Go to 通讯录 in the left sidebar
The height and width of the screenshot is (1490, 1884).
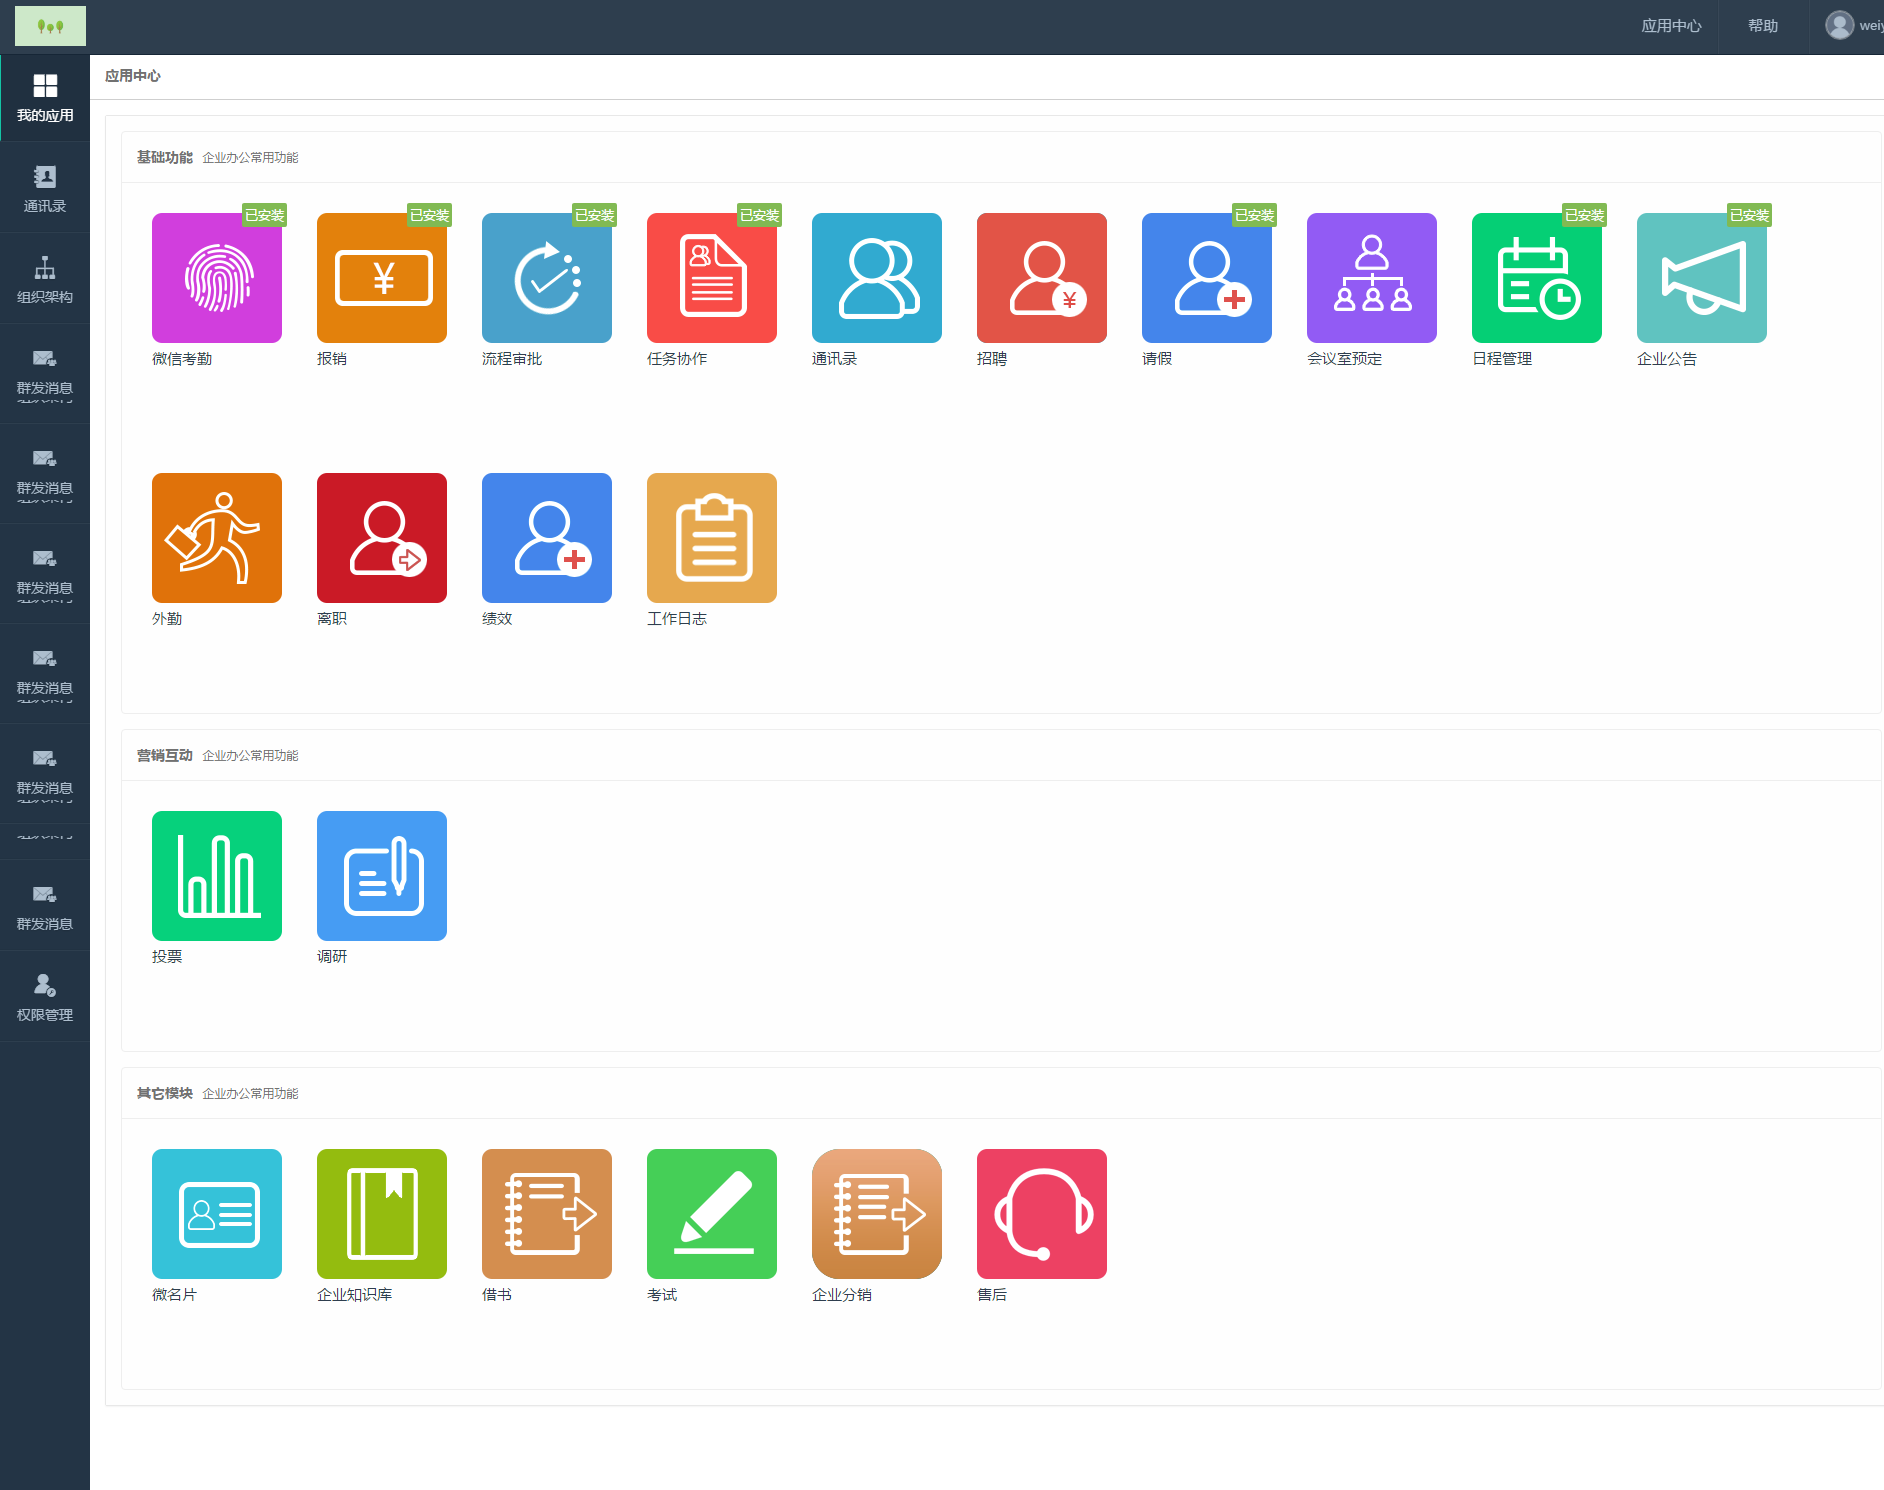[x=45, y=189]
